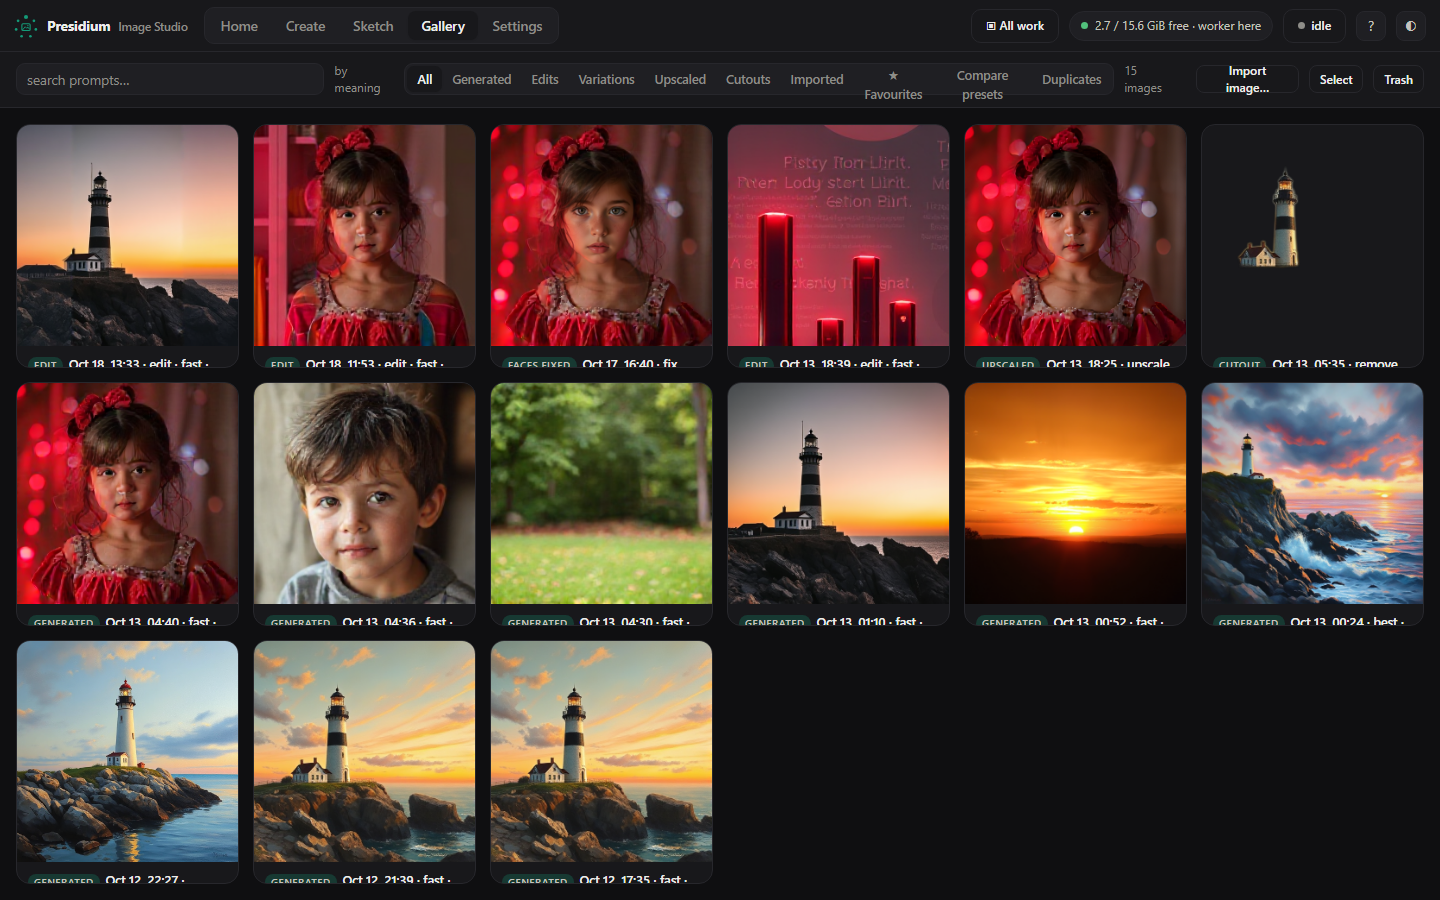Click the Select button
Image resolution: width=1440 pixels, height=900 pixels.
pyautogui.click(x=1336, y=80)
